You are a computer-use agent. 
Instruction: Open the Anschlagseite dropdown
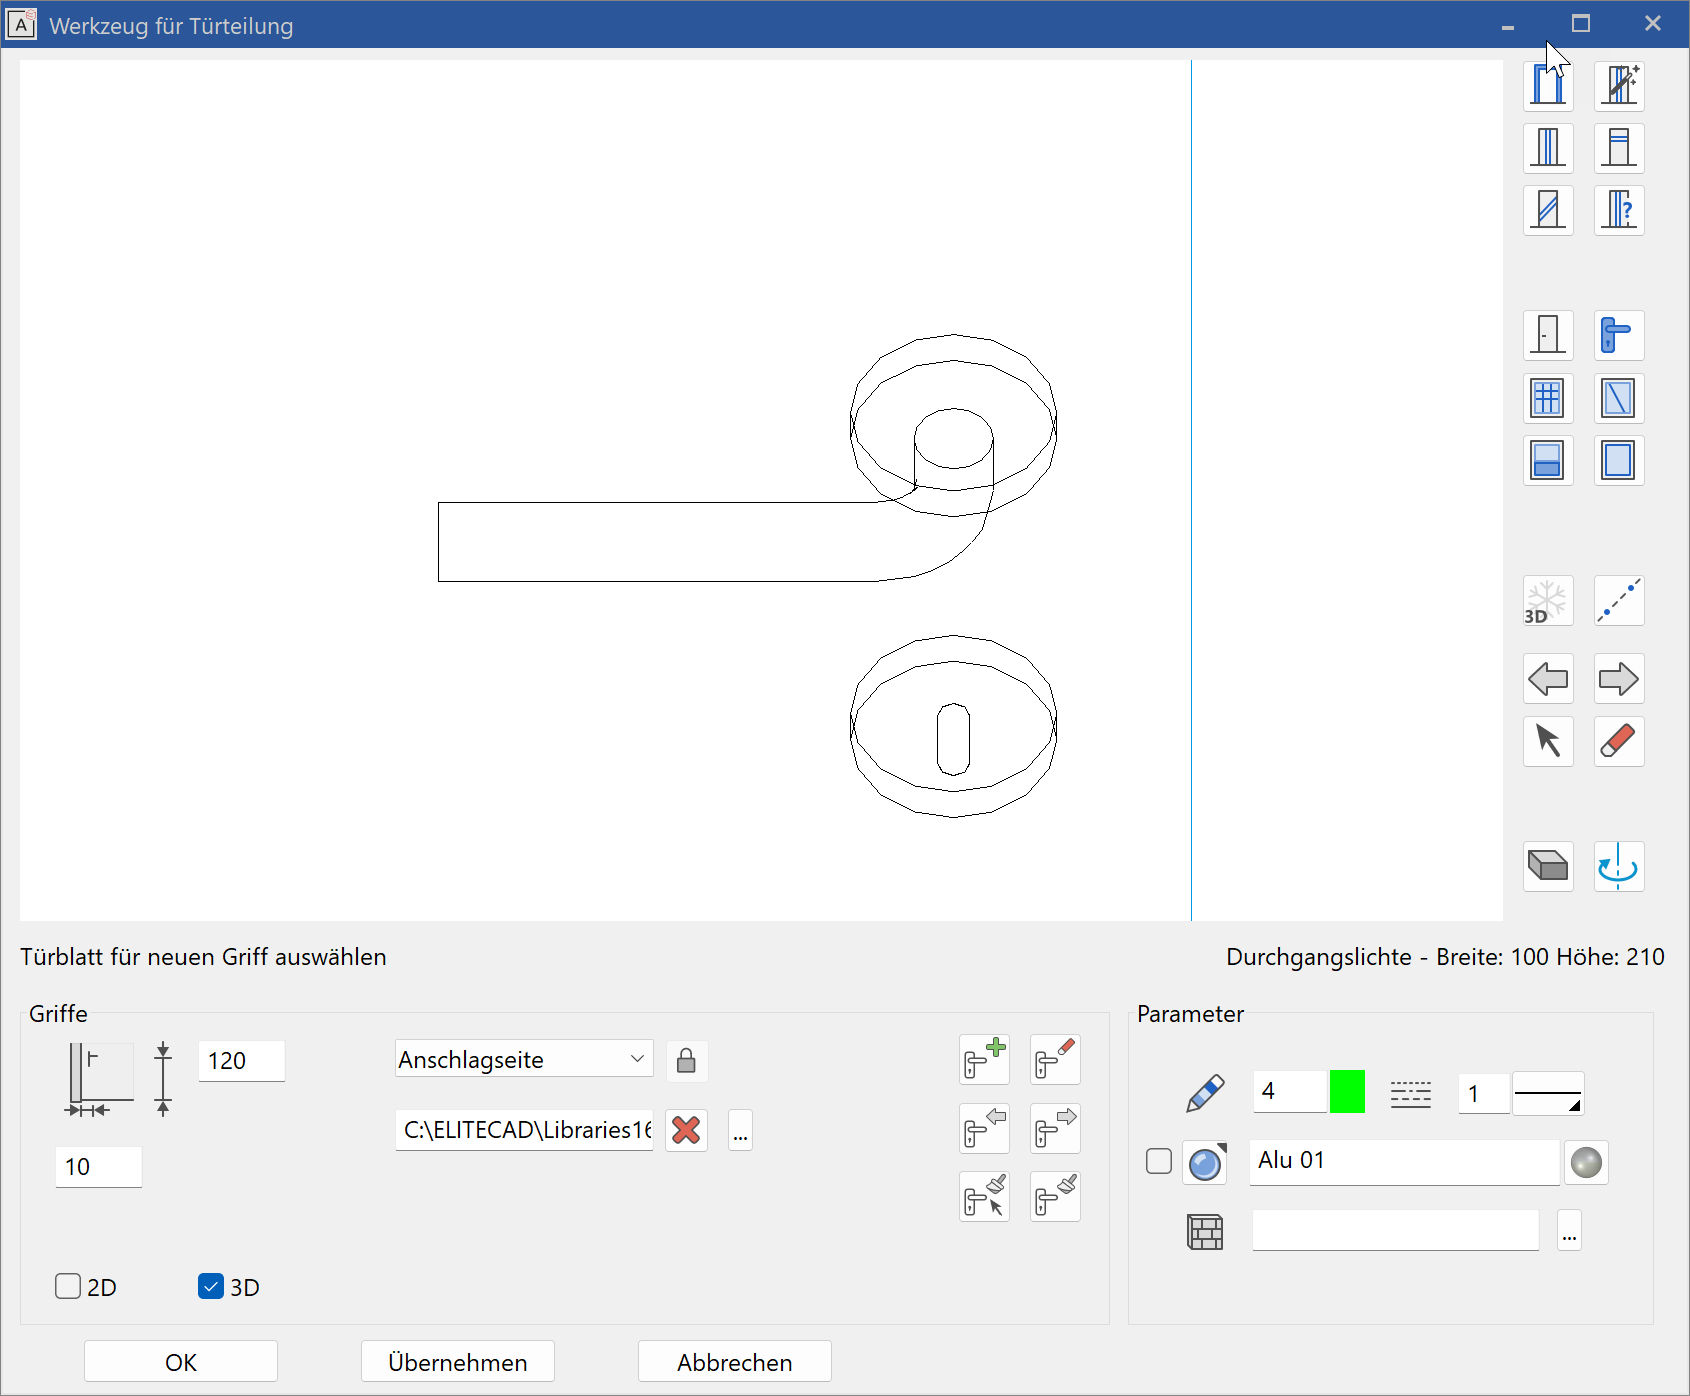[524, 1059]
